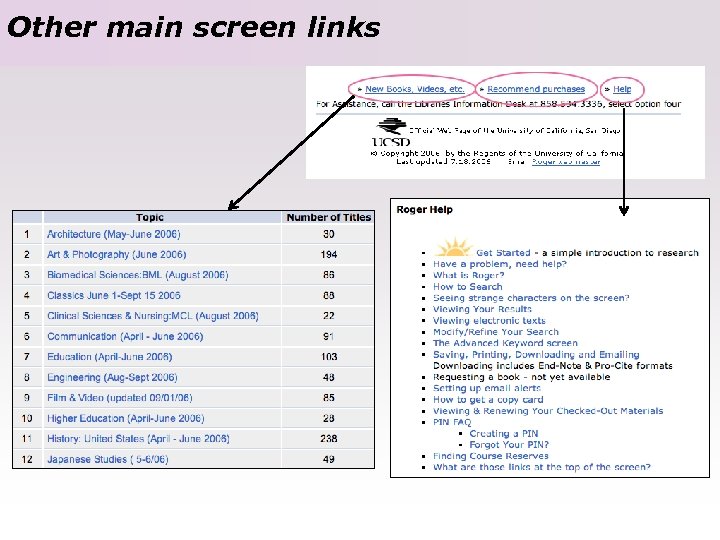Select the Requesting a book - not yet available text

(522, 377)
